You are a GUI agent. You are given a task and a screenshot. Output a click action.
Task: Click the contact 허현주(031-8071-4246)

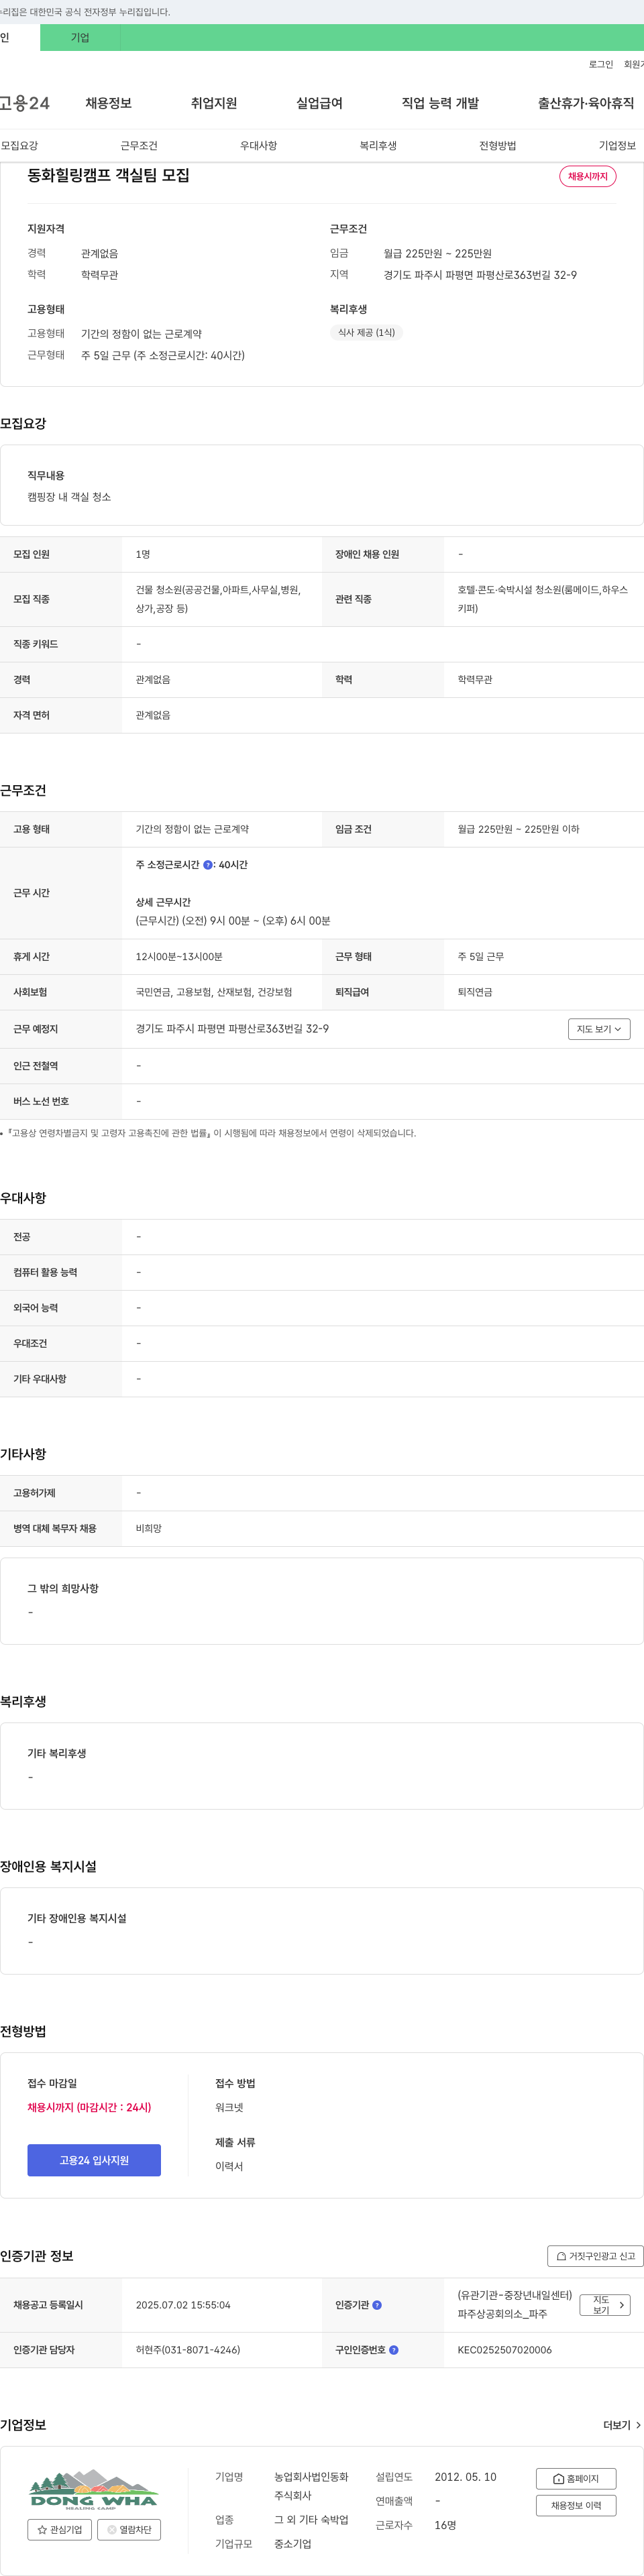coord(188,2350)
